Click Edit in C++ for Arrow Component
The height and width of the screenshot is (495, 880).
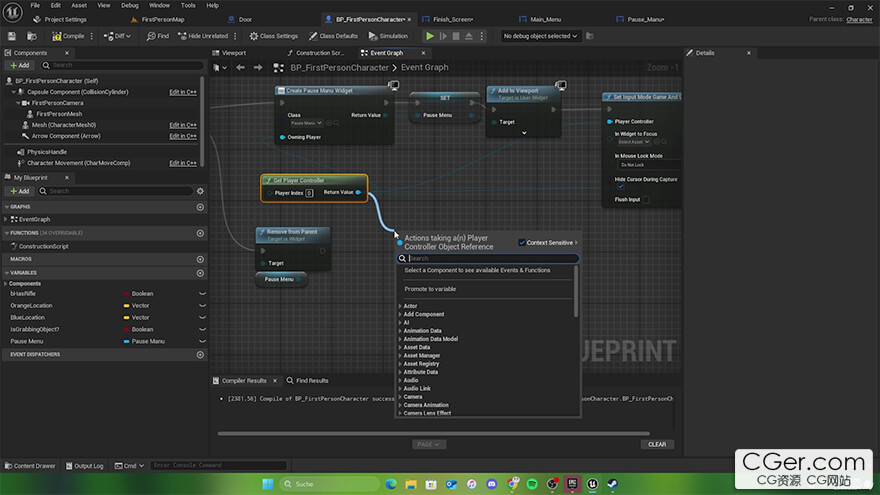(183, 136)
